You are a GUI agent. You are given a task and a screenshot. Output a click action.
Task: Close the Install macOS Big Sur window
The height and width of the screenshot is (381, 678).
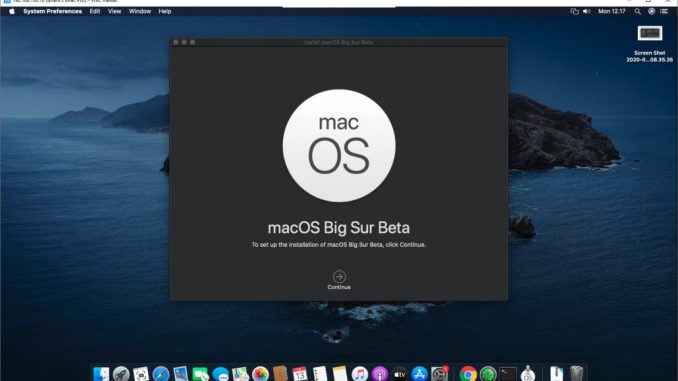pyautogui.click(x=176, y=42)
